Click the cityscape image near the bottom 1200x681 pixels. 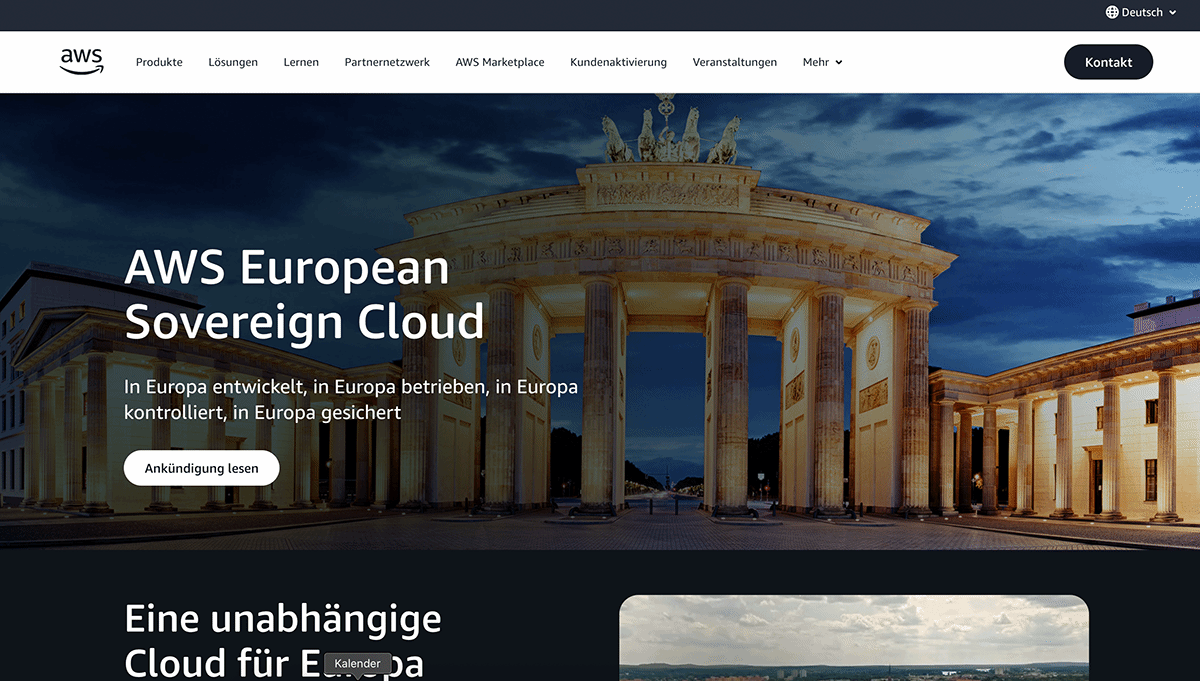[854, 638]
